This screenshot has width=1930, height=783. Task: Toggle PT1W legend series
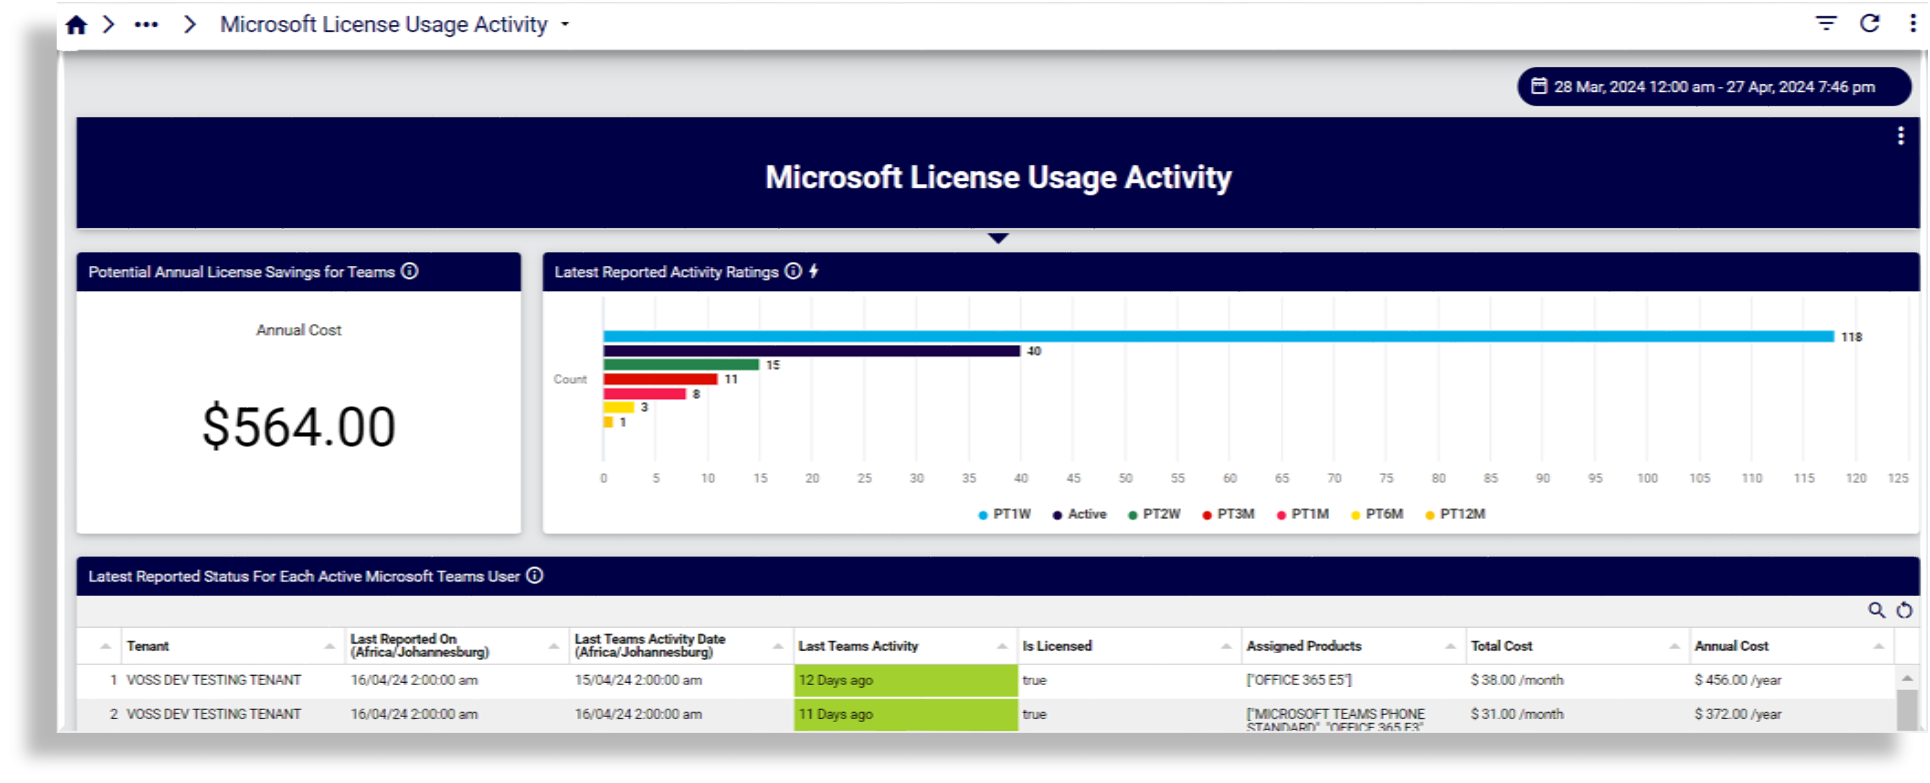click(x=1004, y=514)
